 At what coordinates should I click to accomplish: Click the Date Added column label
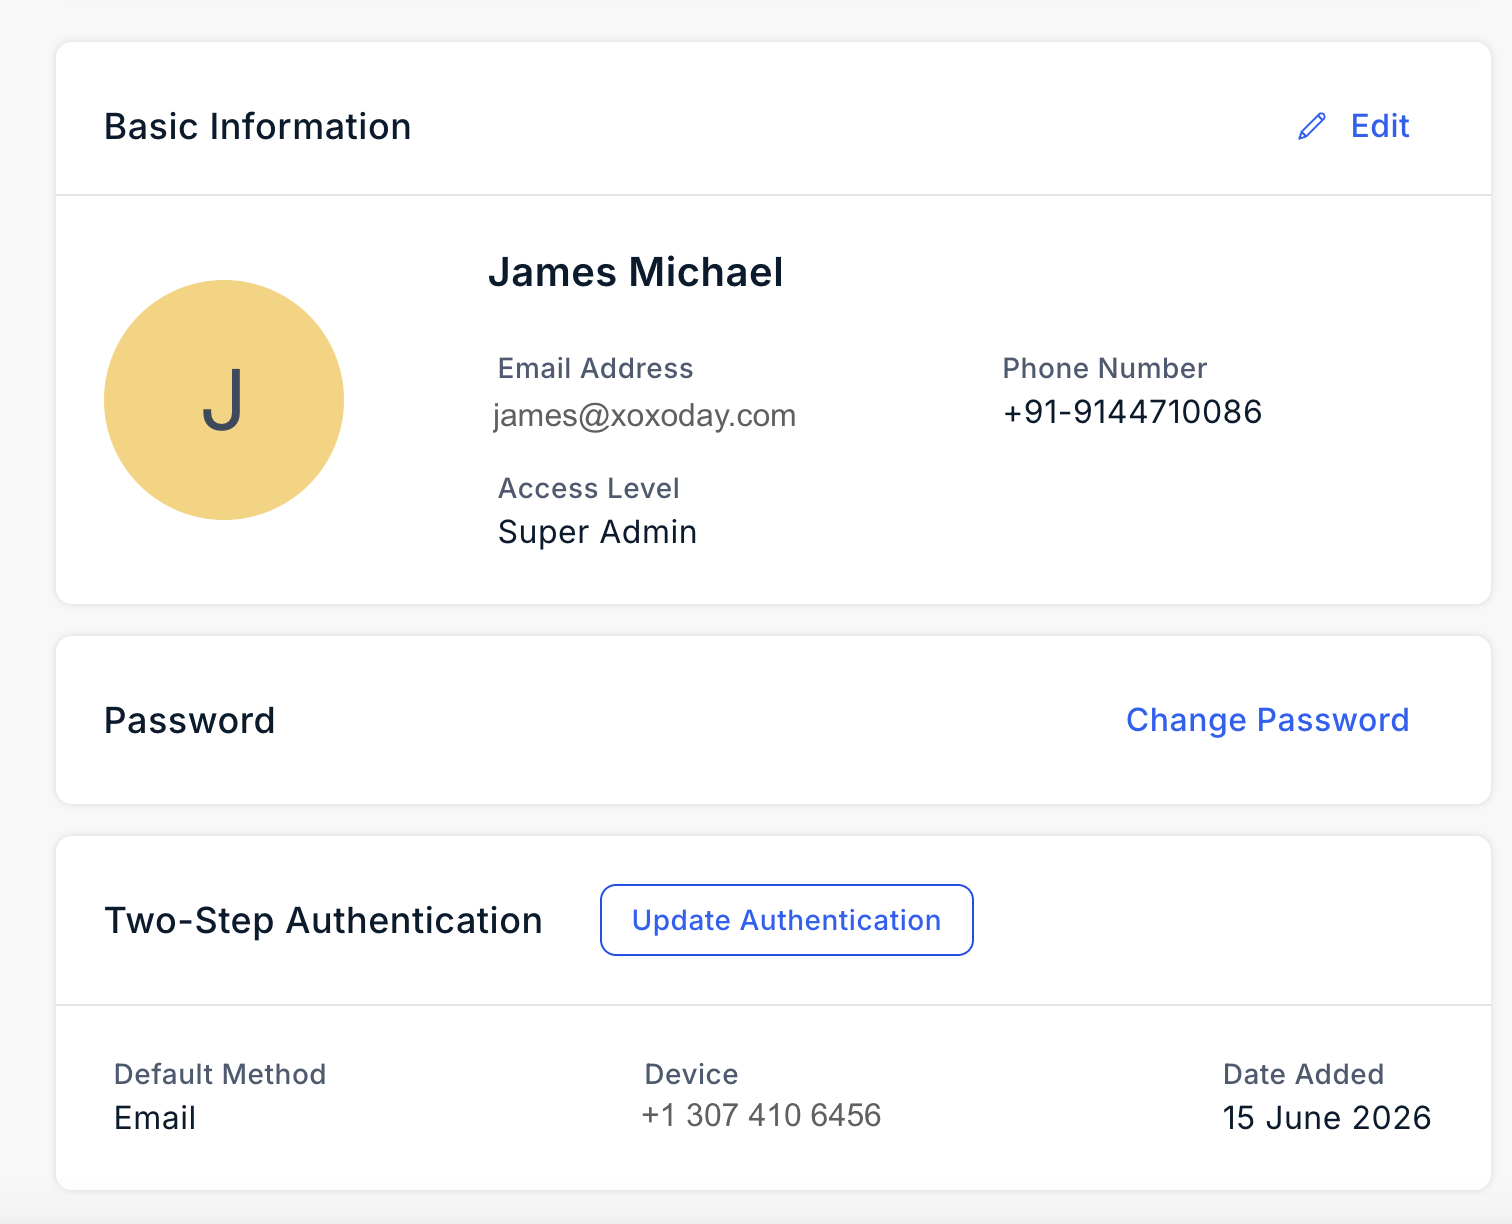1304,1074
